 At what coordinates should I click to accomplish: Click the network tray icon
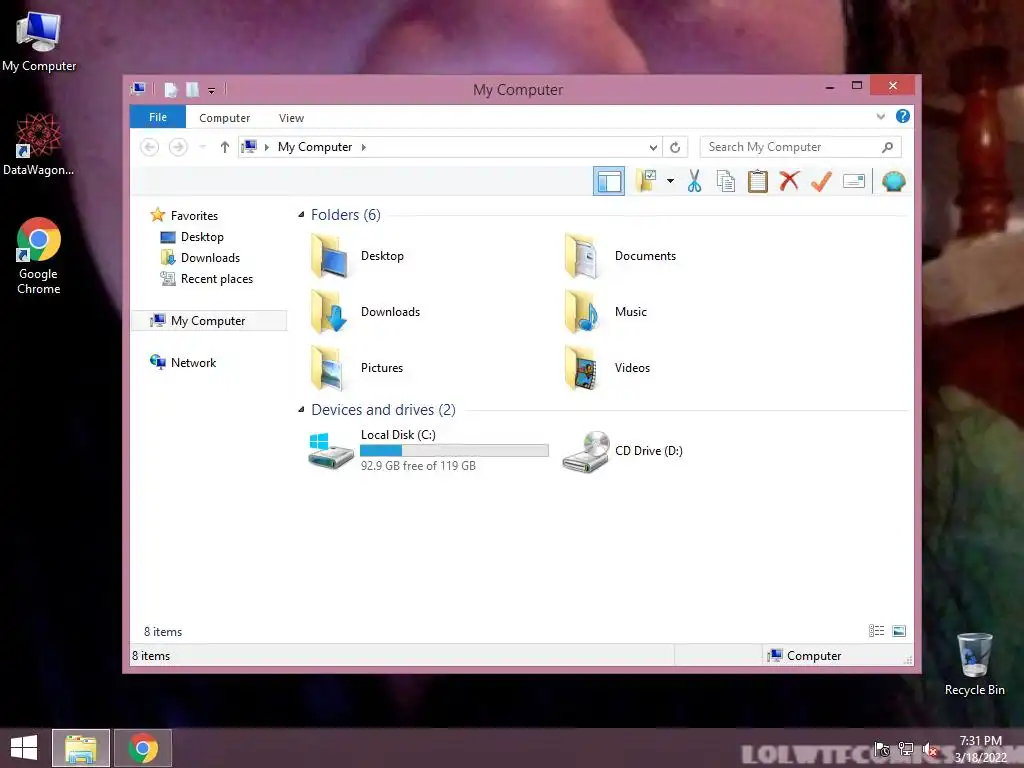click(906, 749)
